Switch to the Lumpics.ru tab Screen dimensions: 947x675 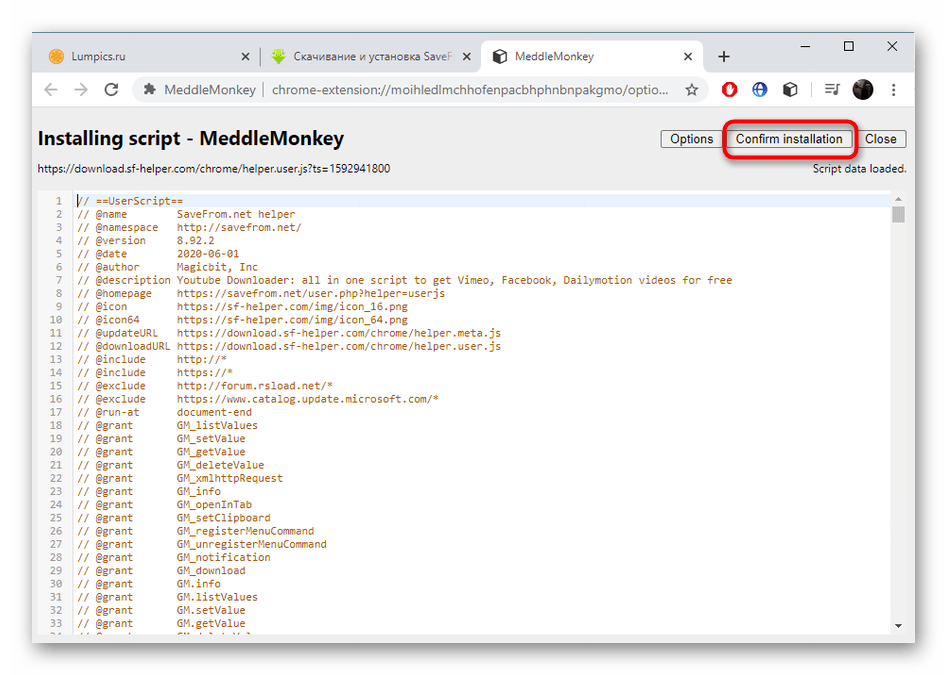[140, 57]
